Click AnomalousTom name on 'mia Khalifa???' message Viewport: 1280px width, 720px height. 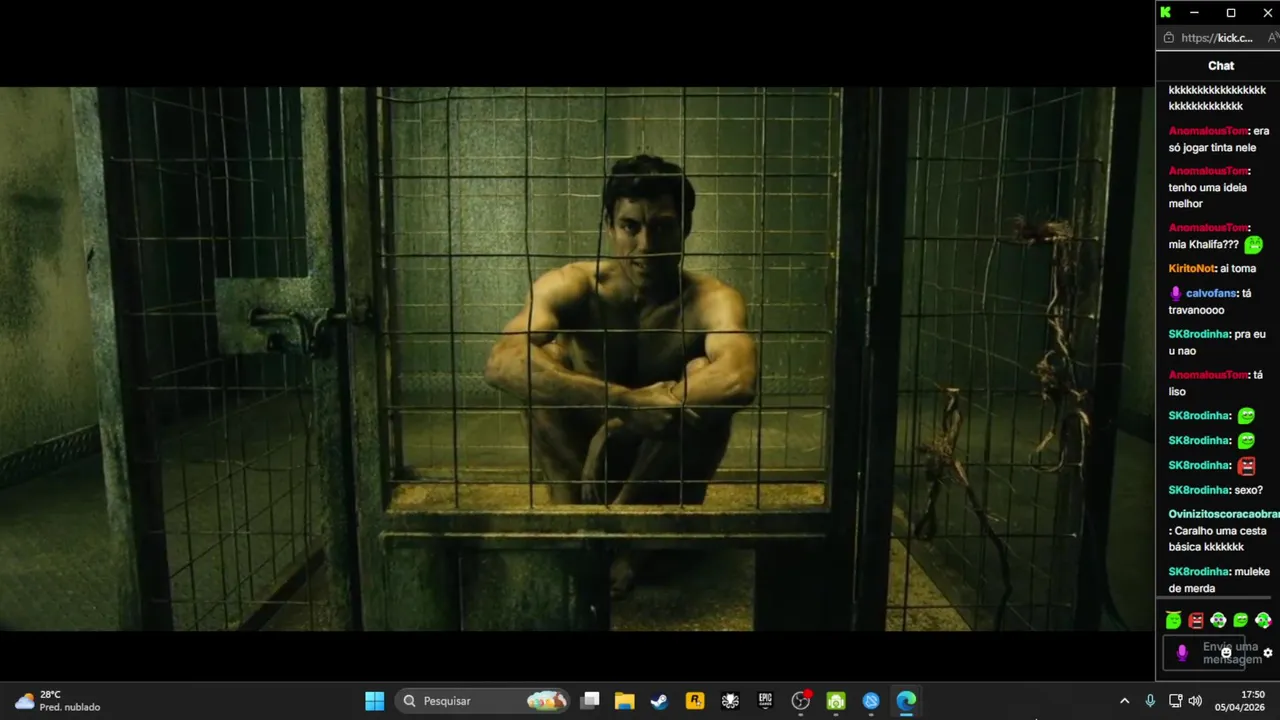coord(1208,228)
